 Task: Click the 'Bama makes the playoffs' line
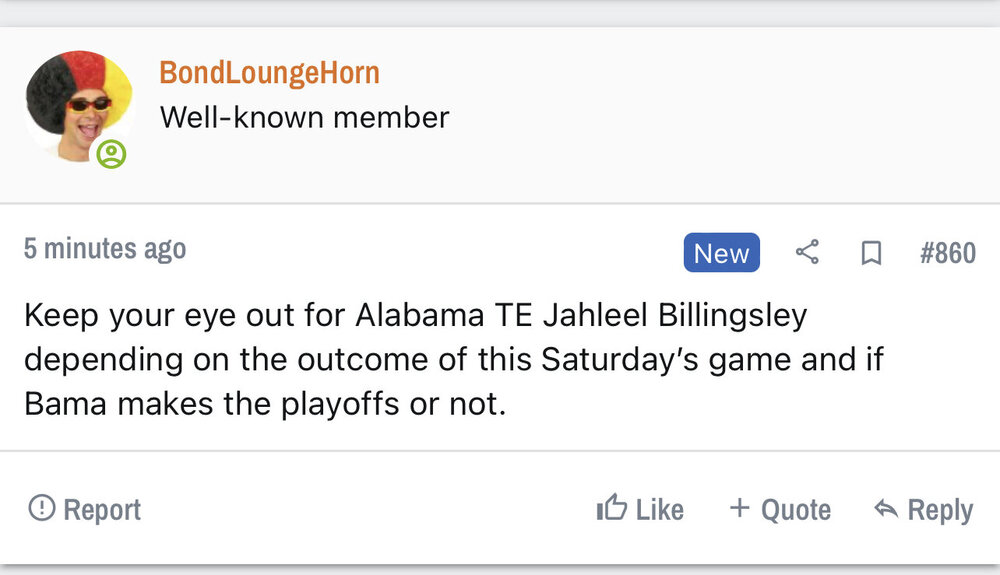click(261, 406)
